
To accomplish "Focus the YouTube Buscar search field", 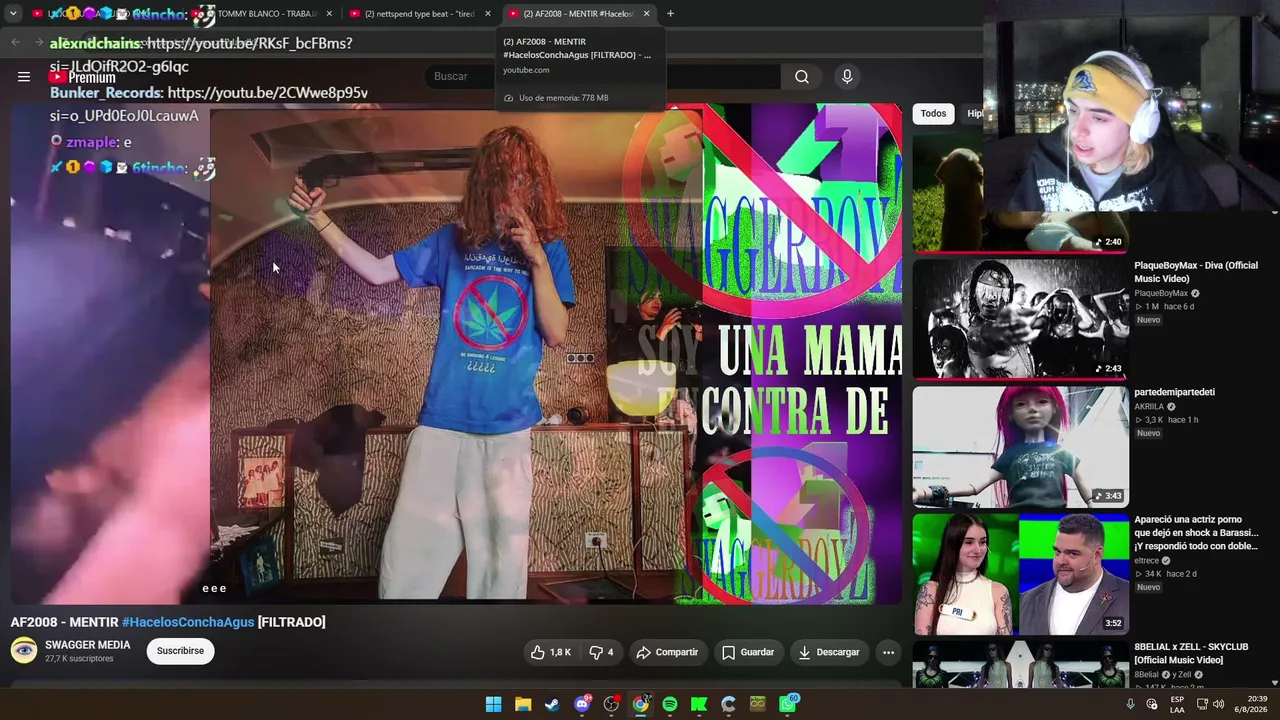I will tap(605, 76).
